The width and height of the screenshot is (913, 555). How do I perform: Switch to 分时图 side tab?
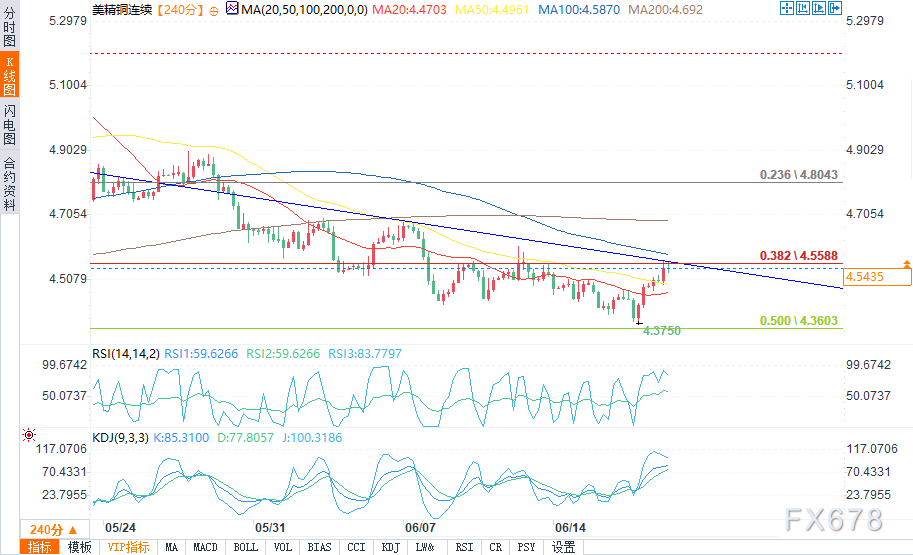tap(9, 27)
